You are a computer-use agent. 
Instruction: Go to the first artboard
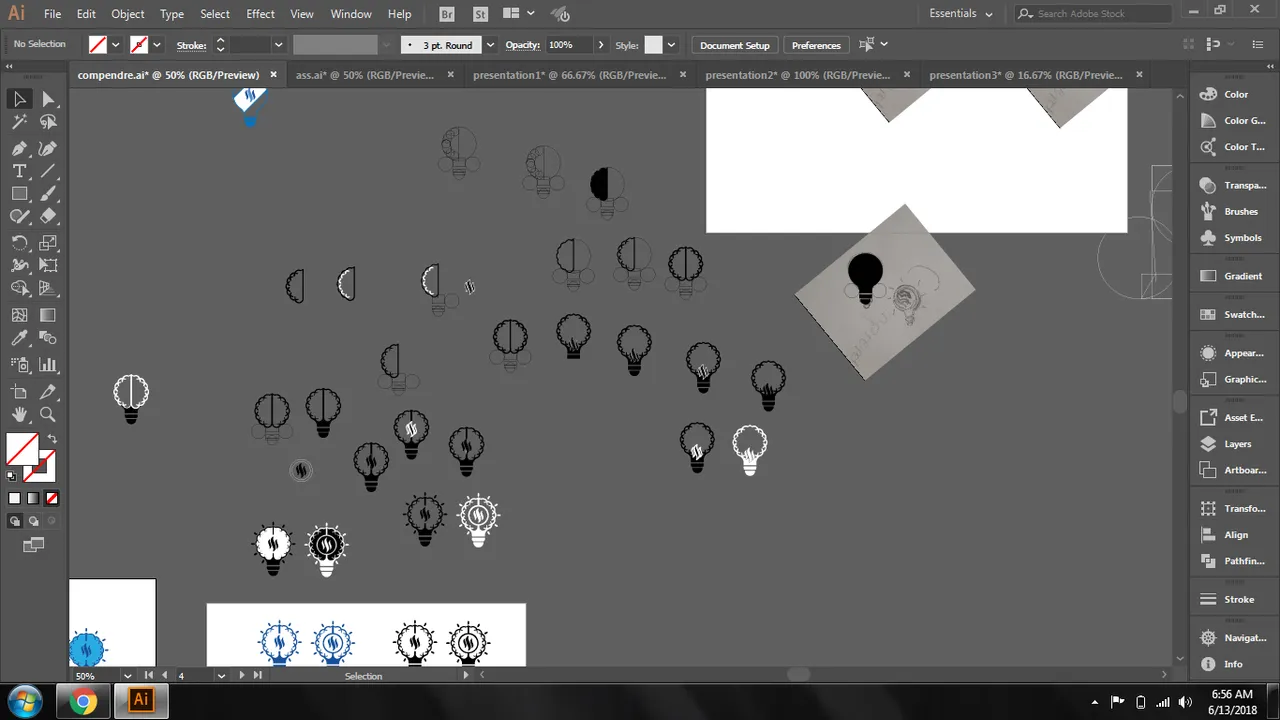[150, 676]
